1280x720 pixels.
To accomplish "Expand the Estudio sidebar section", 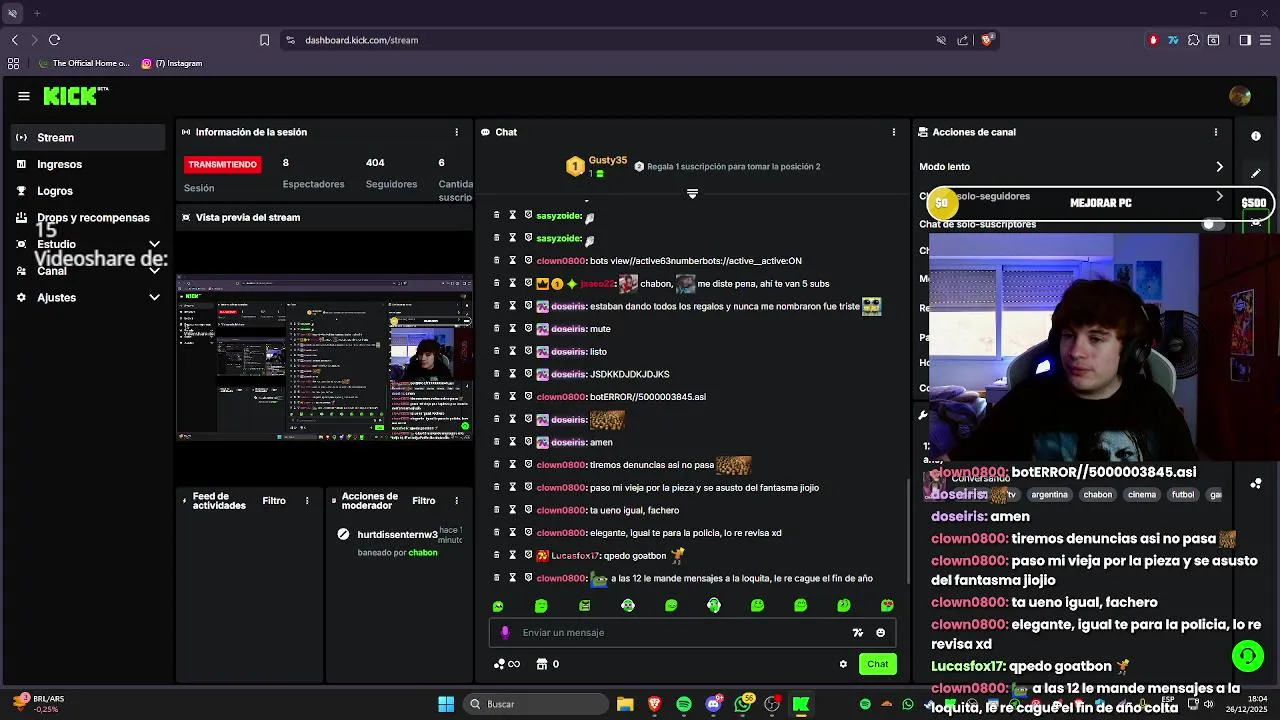I will tap(154, 244).
